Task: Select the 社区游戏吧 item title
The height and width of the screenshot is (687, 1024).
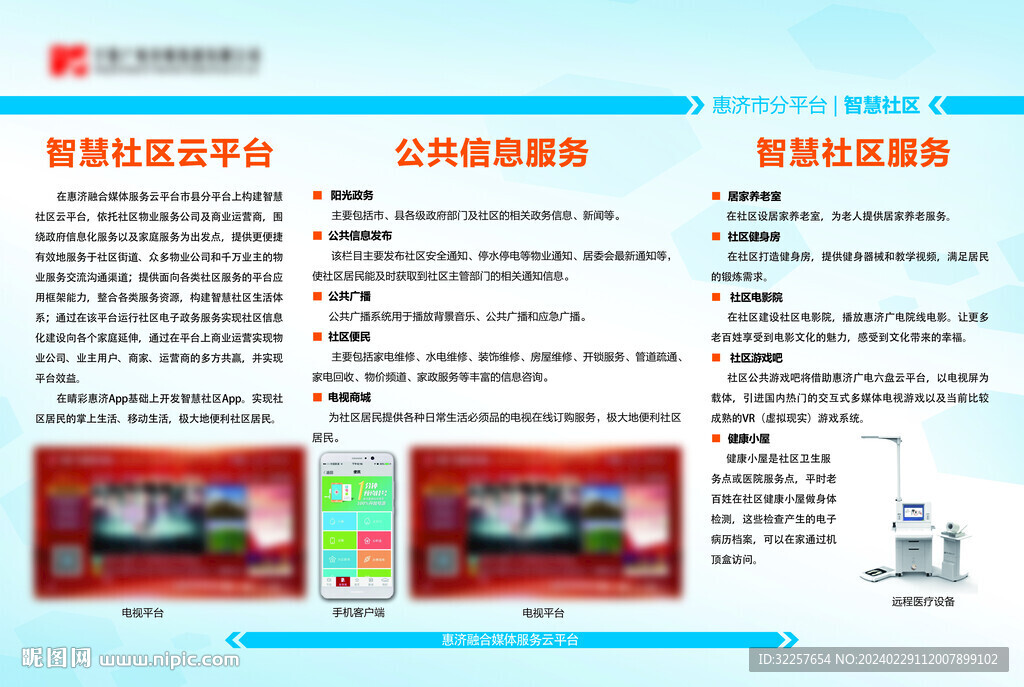Action: [756, 359]
